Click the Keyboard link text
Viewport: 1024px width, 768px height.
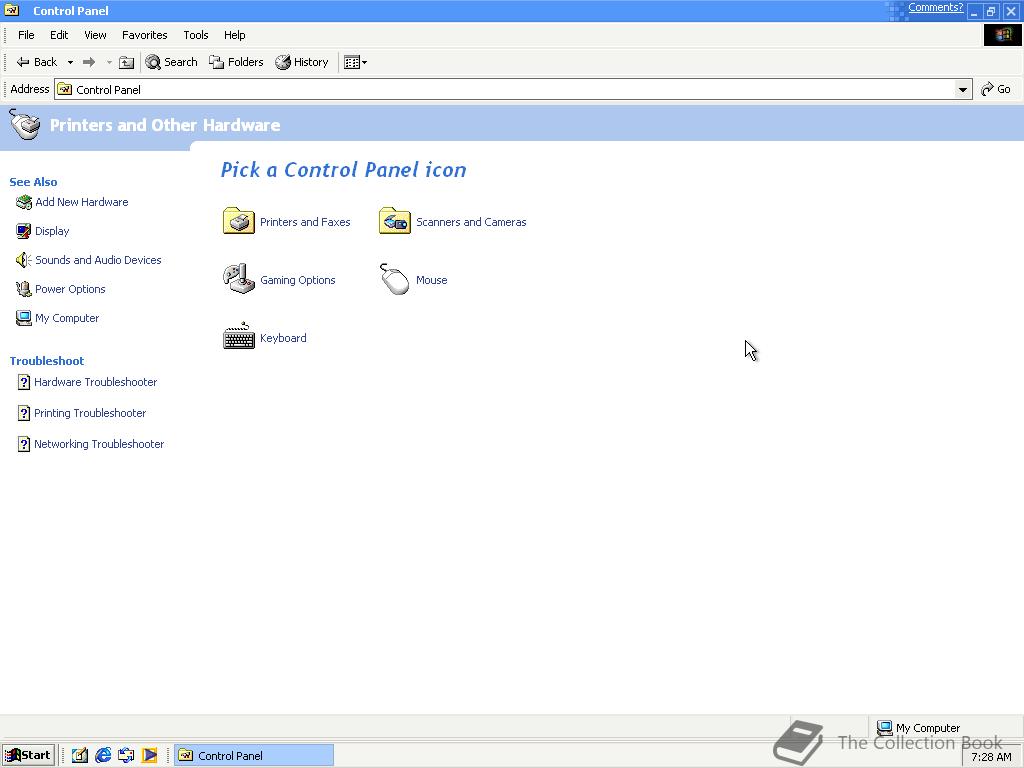point(283,338)
